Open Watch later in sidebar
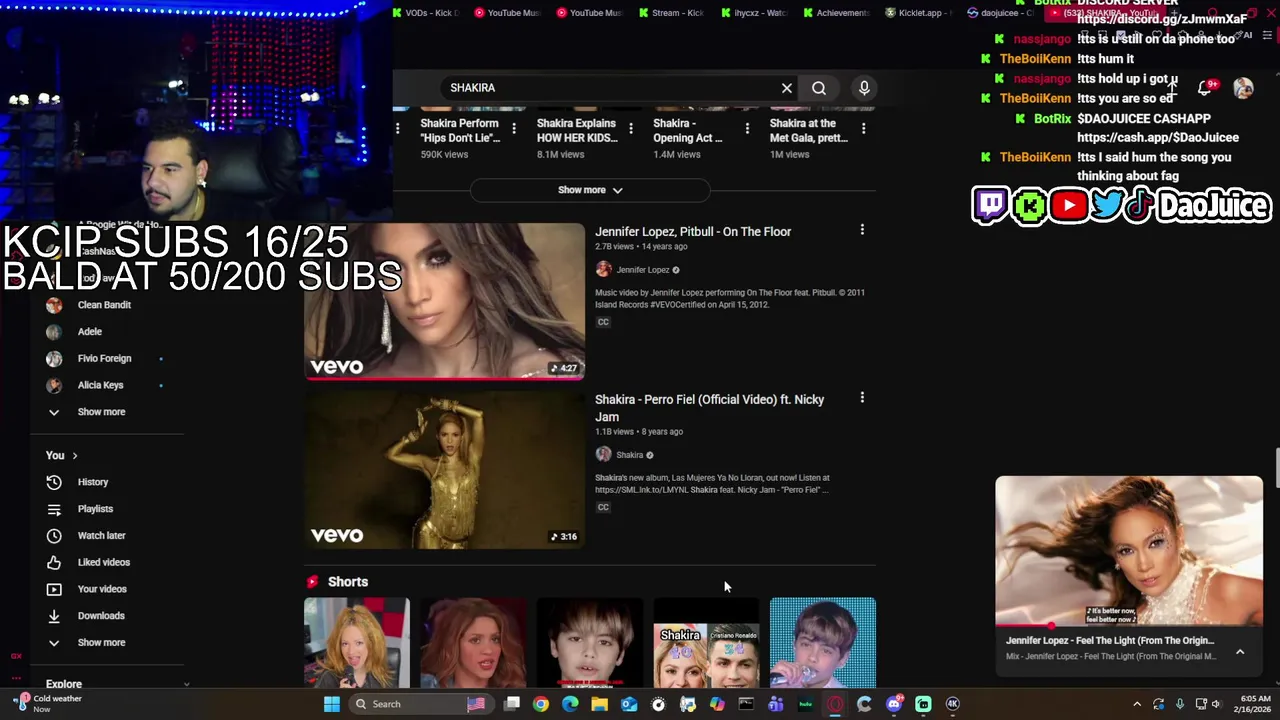This screenshot has height=720, width=1280. coord(101,536)
